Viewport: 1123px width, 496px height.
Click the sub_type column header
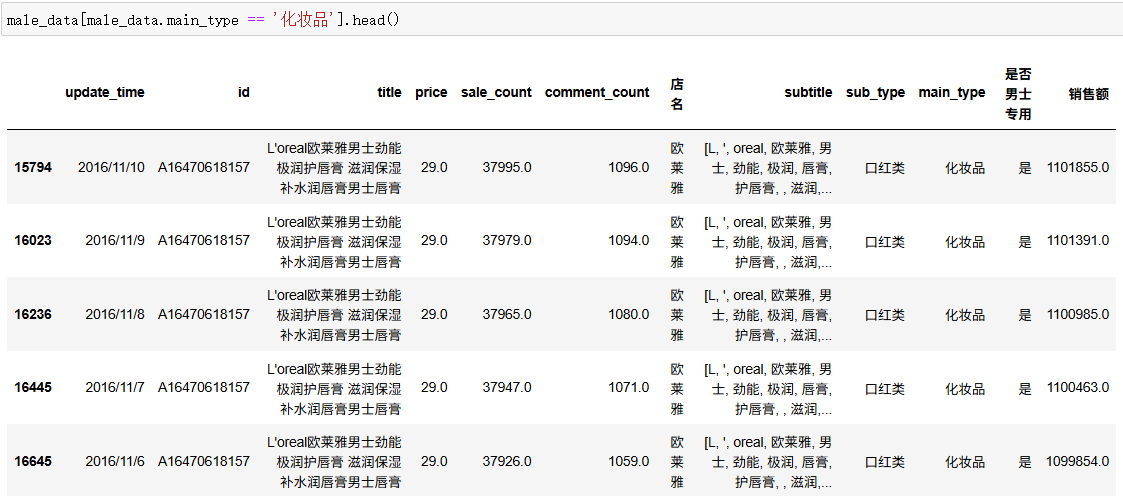coord(875,92)
